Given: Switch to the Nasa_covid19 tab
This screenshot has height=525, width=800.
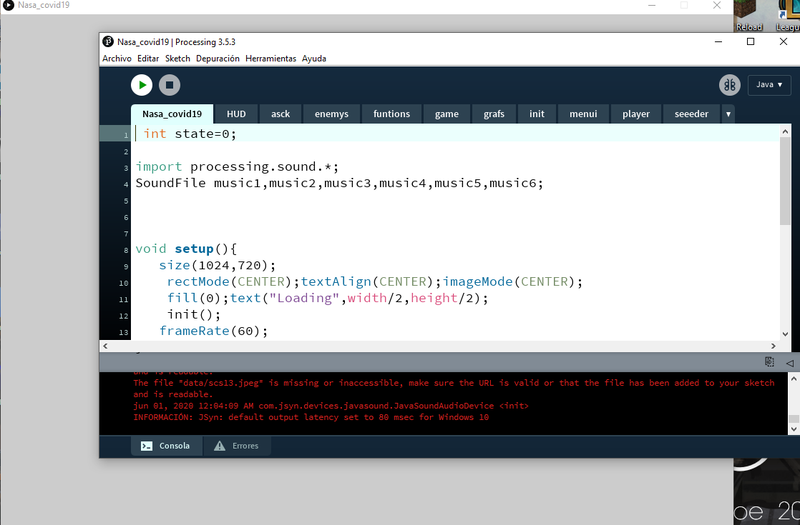Looking at the screenshot, I should click(172, 114).
